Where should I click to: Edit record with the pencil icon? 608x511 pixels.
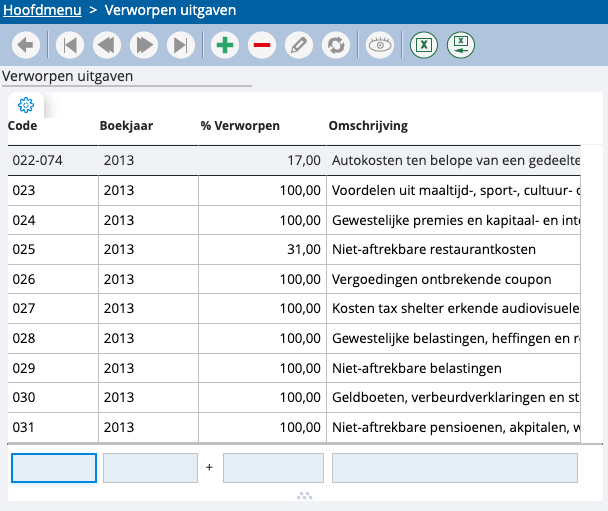pos(297,45)
